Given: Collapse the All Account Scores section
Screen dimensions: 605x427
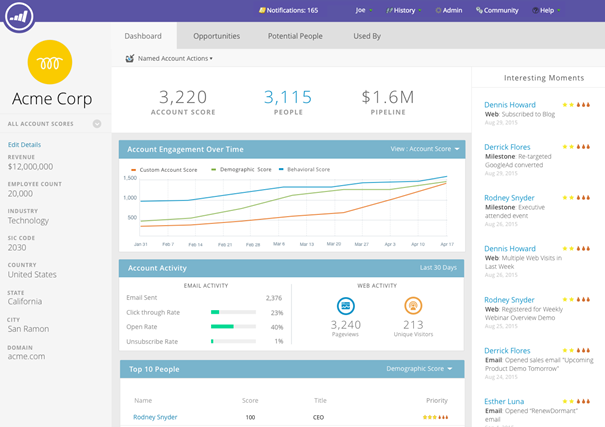Looking at the screenshot, I should point(97,124).
